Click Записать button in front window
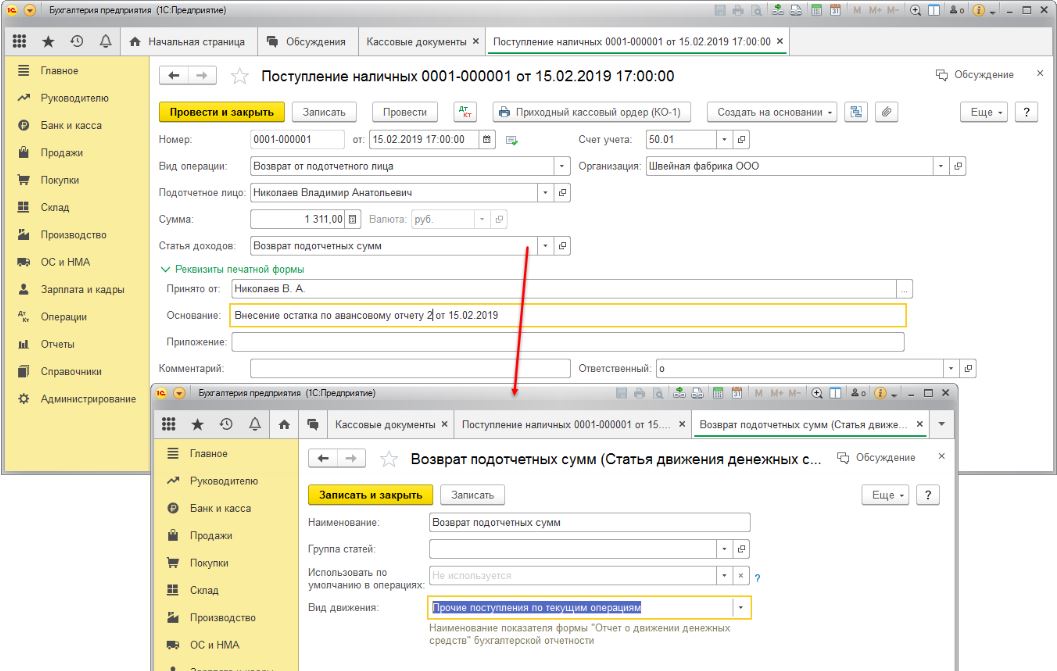Viewport: 1057px width, 671px height. point(472,495)
